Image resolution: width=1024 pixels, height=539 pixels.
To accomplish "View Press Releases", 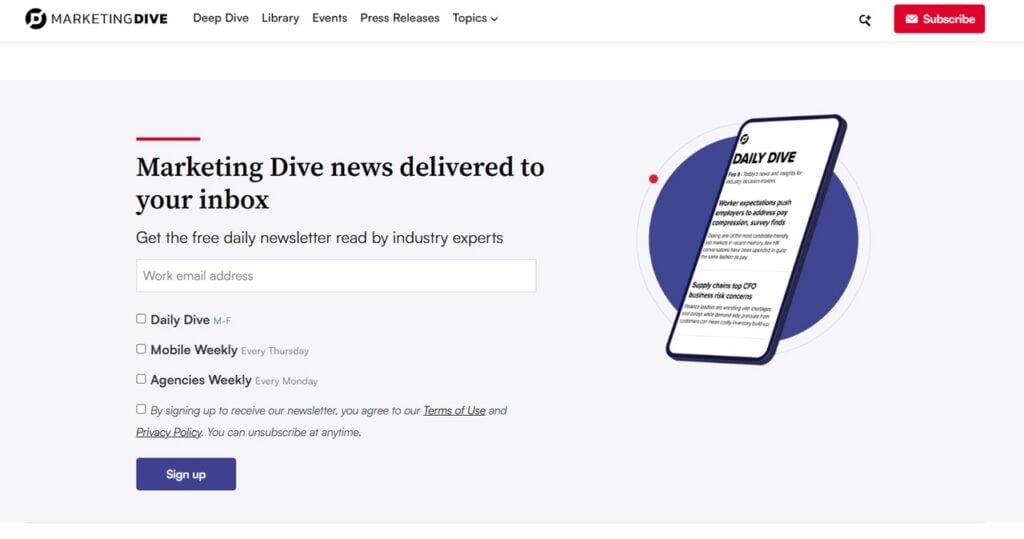I will click(x=400, y=18).
